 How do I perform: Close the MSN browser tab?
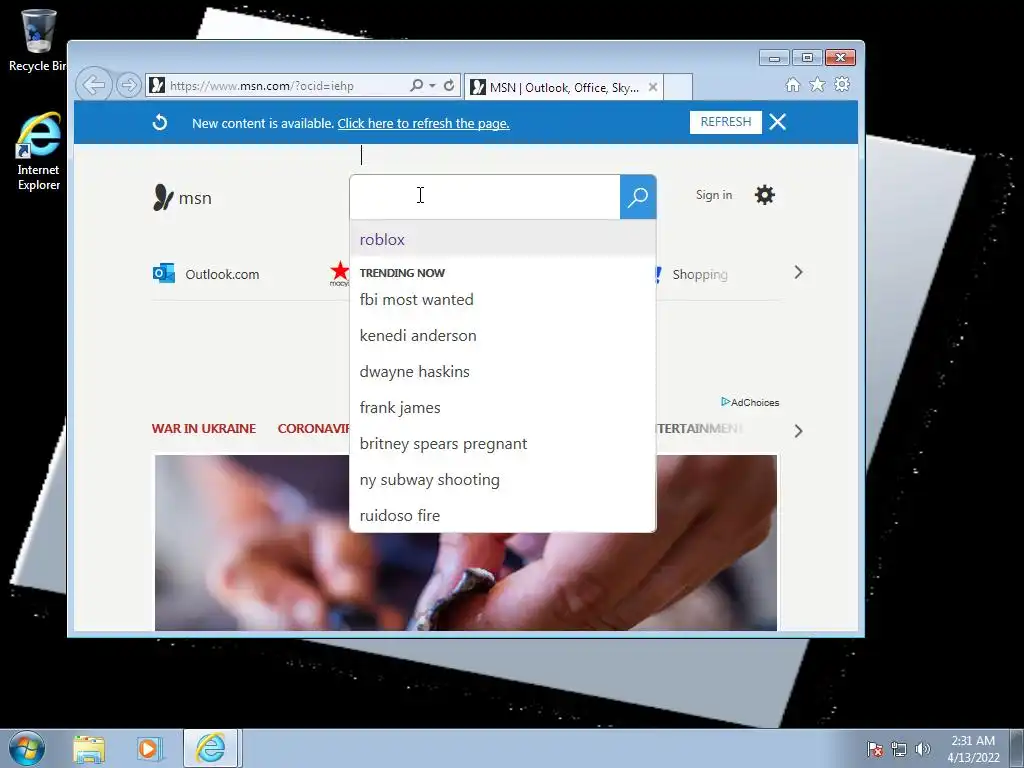(x=652, y=88)
